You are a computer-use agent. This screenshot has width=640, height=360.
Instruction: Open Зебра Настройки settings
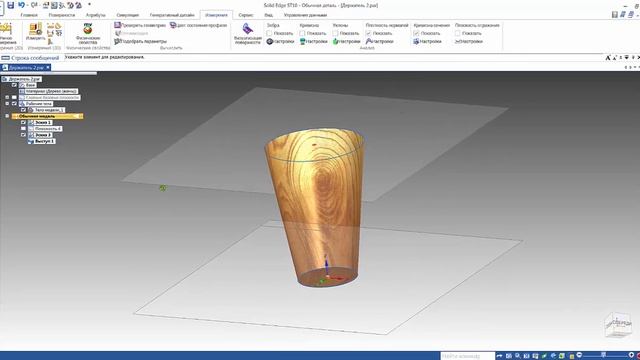click(x=280, y=41)
